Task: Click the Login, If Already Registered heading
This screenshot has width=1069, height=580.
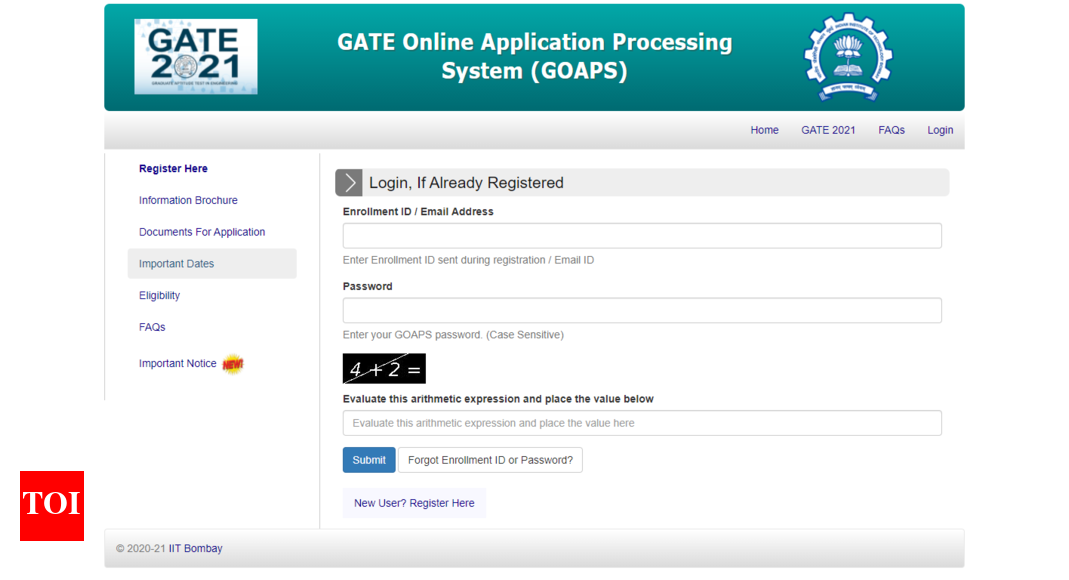Action: coord(466,183)
